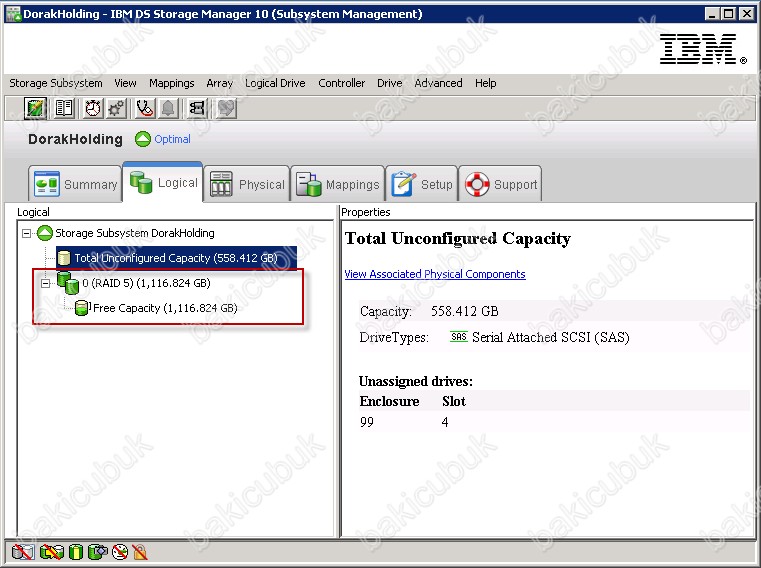Open the Drive menu
This screenshot has height=568, width=761.
point(390,83)
